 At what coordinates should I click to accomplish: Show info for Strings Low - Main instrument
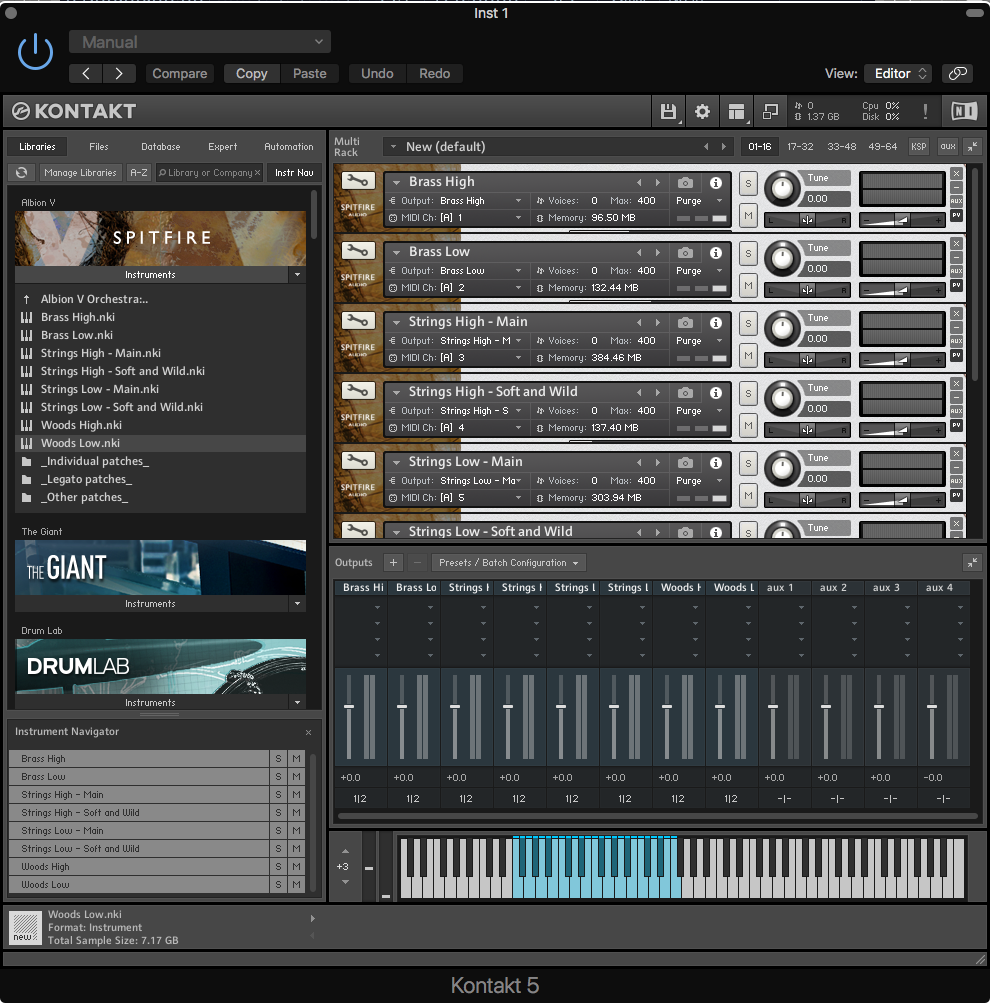716,462
